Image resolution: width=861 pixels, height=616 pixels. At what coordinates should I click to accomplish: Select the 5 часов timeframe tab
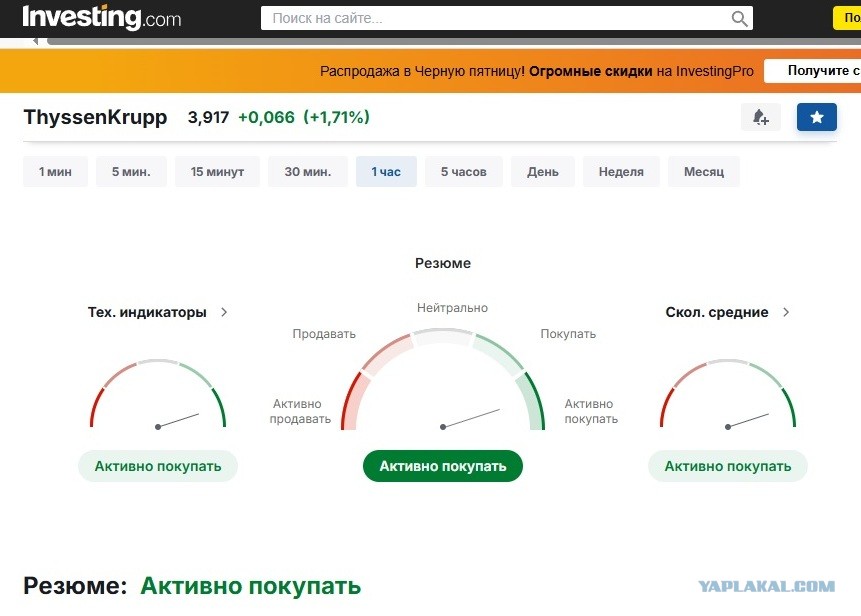463,171
